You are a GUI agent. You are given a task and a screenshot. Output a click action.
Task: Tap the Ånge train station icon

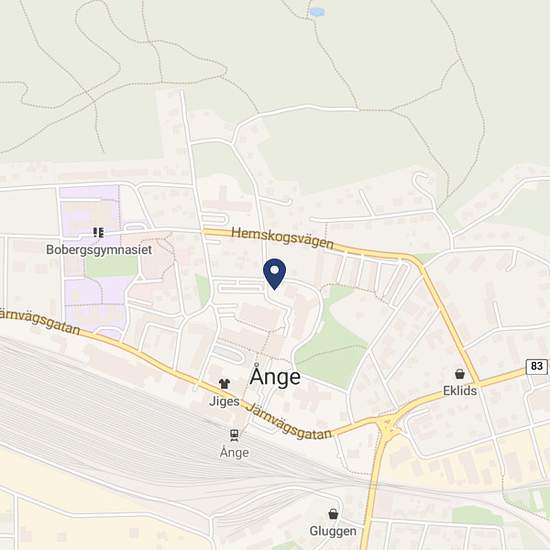(234, 435)
